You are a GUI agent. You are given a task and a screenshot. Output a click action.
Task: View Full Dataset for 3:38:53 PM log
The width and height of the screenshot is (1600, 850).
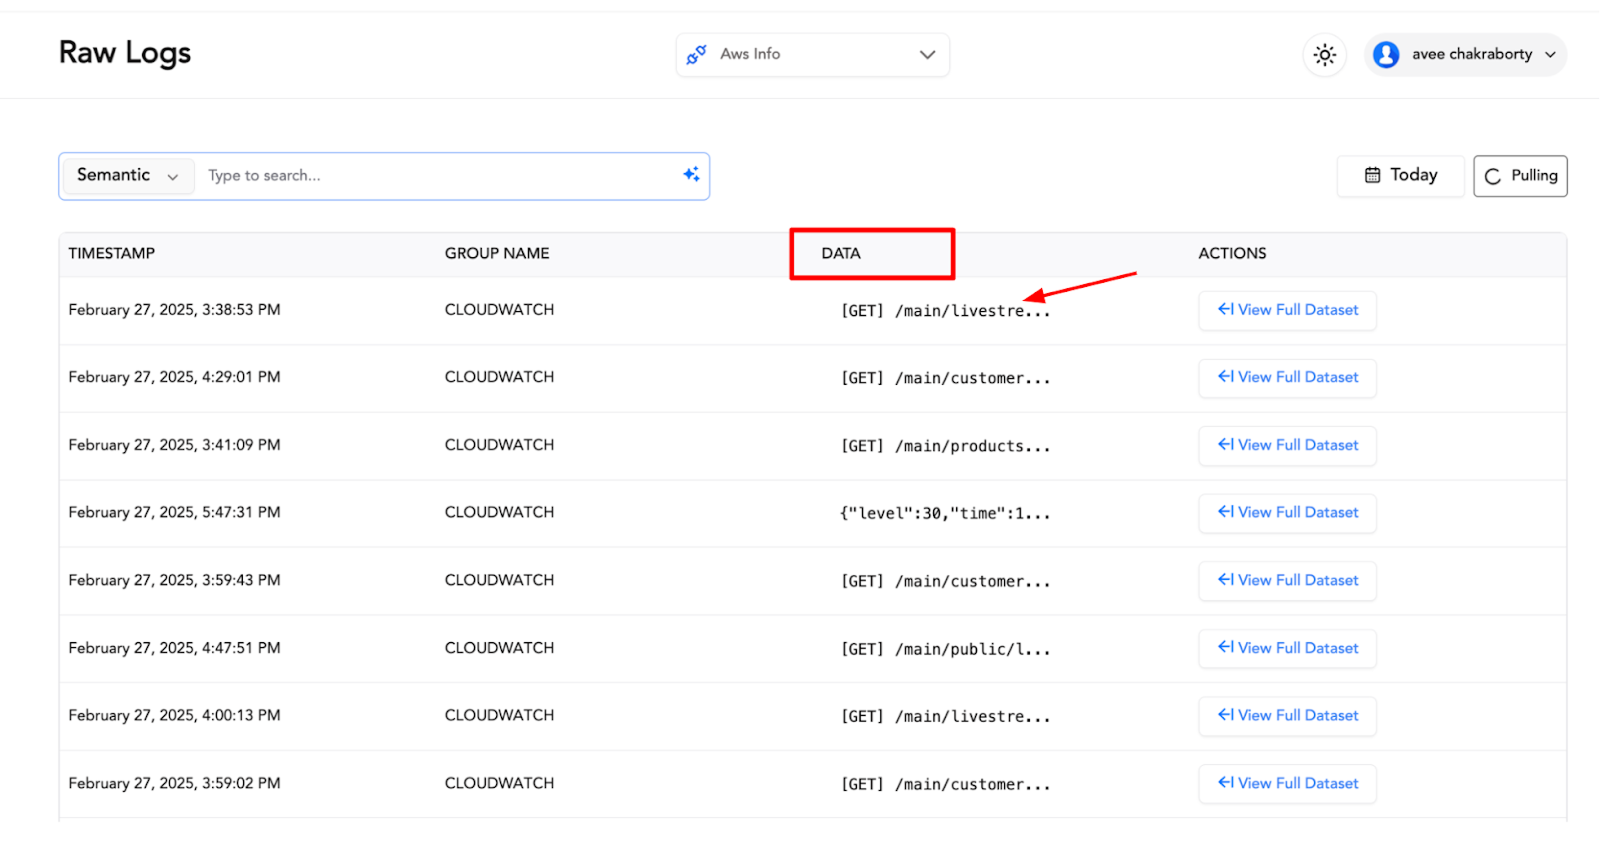[1288, 310]
